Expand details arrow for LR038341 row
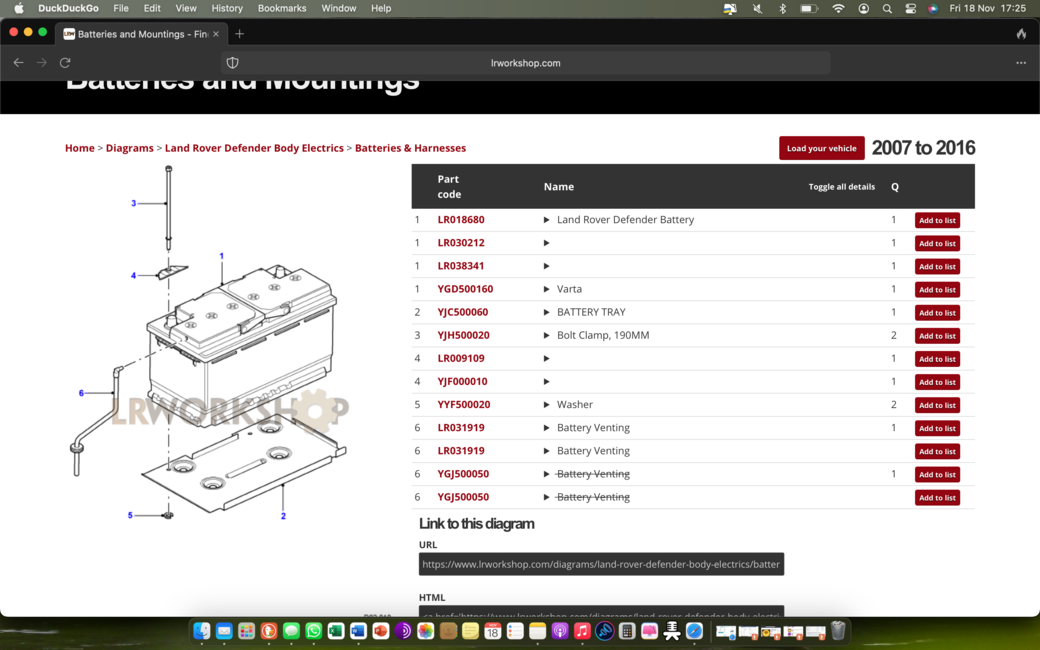 pyautogui.click(x=547, y=266)
